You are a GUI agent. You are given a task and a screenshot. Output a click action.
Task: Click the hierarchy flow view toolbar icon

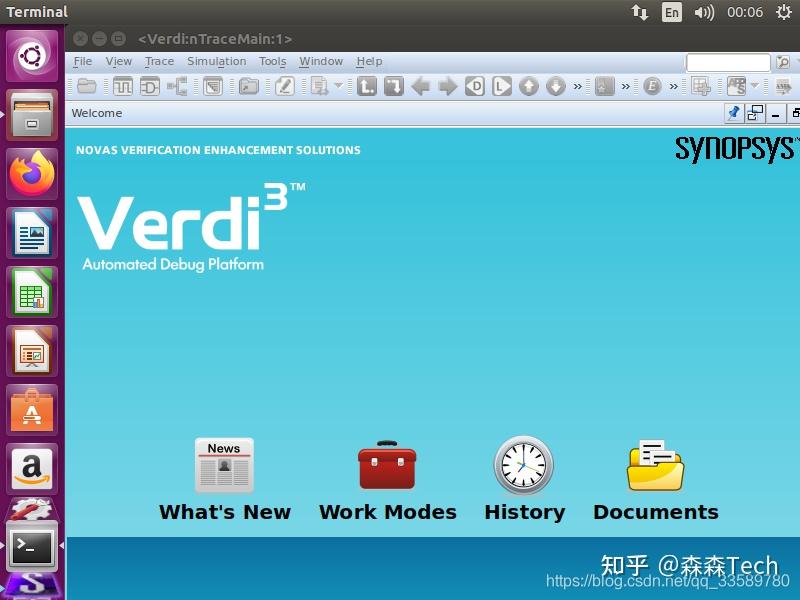click(177, 86)
